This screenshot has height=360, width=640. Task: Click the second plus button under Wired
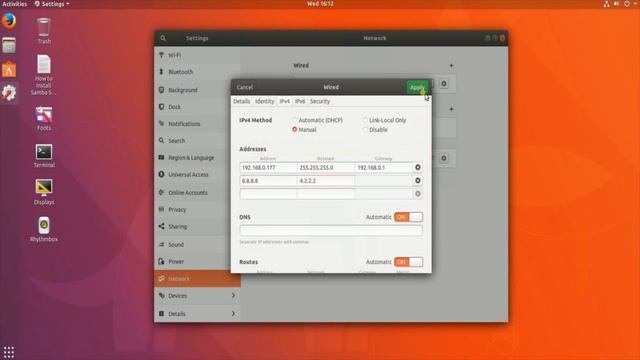point(451,109)
